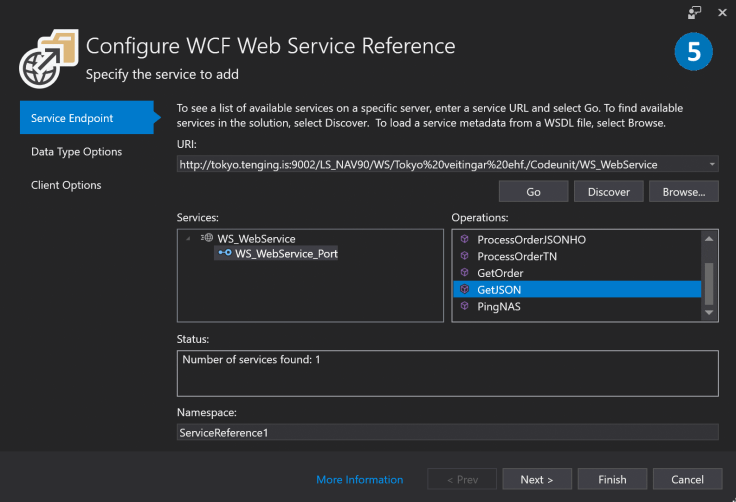The height and width of the screenshot is (502, 736).
Task: Open the Client Options page
Action: pos(66,185)
